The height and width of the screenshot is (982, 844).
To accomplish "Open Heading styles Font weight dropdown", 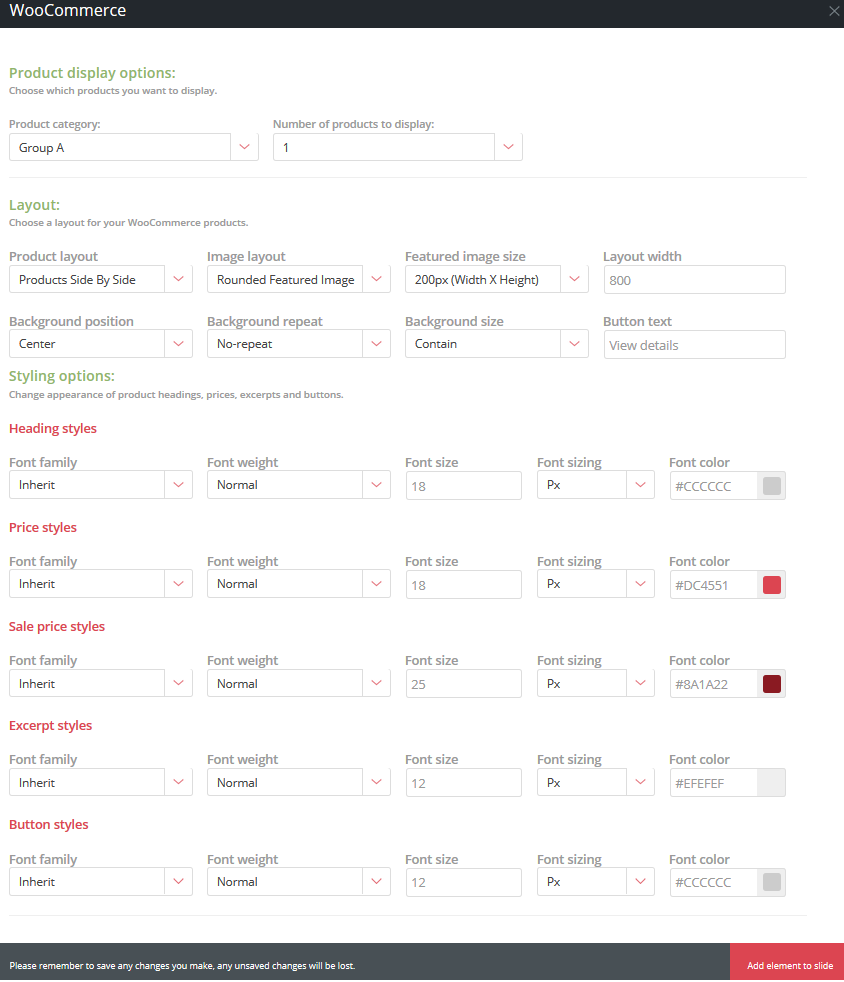I will (298, 485).
